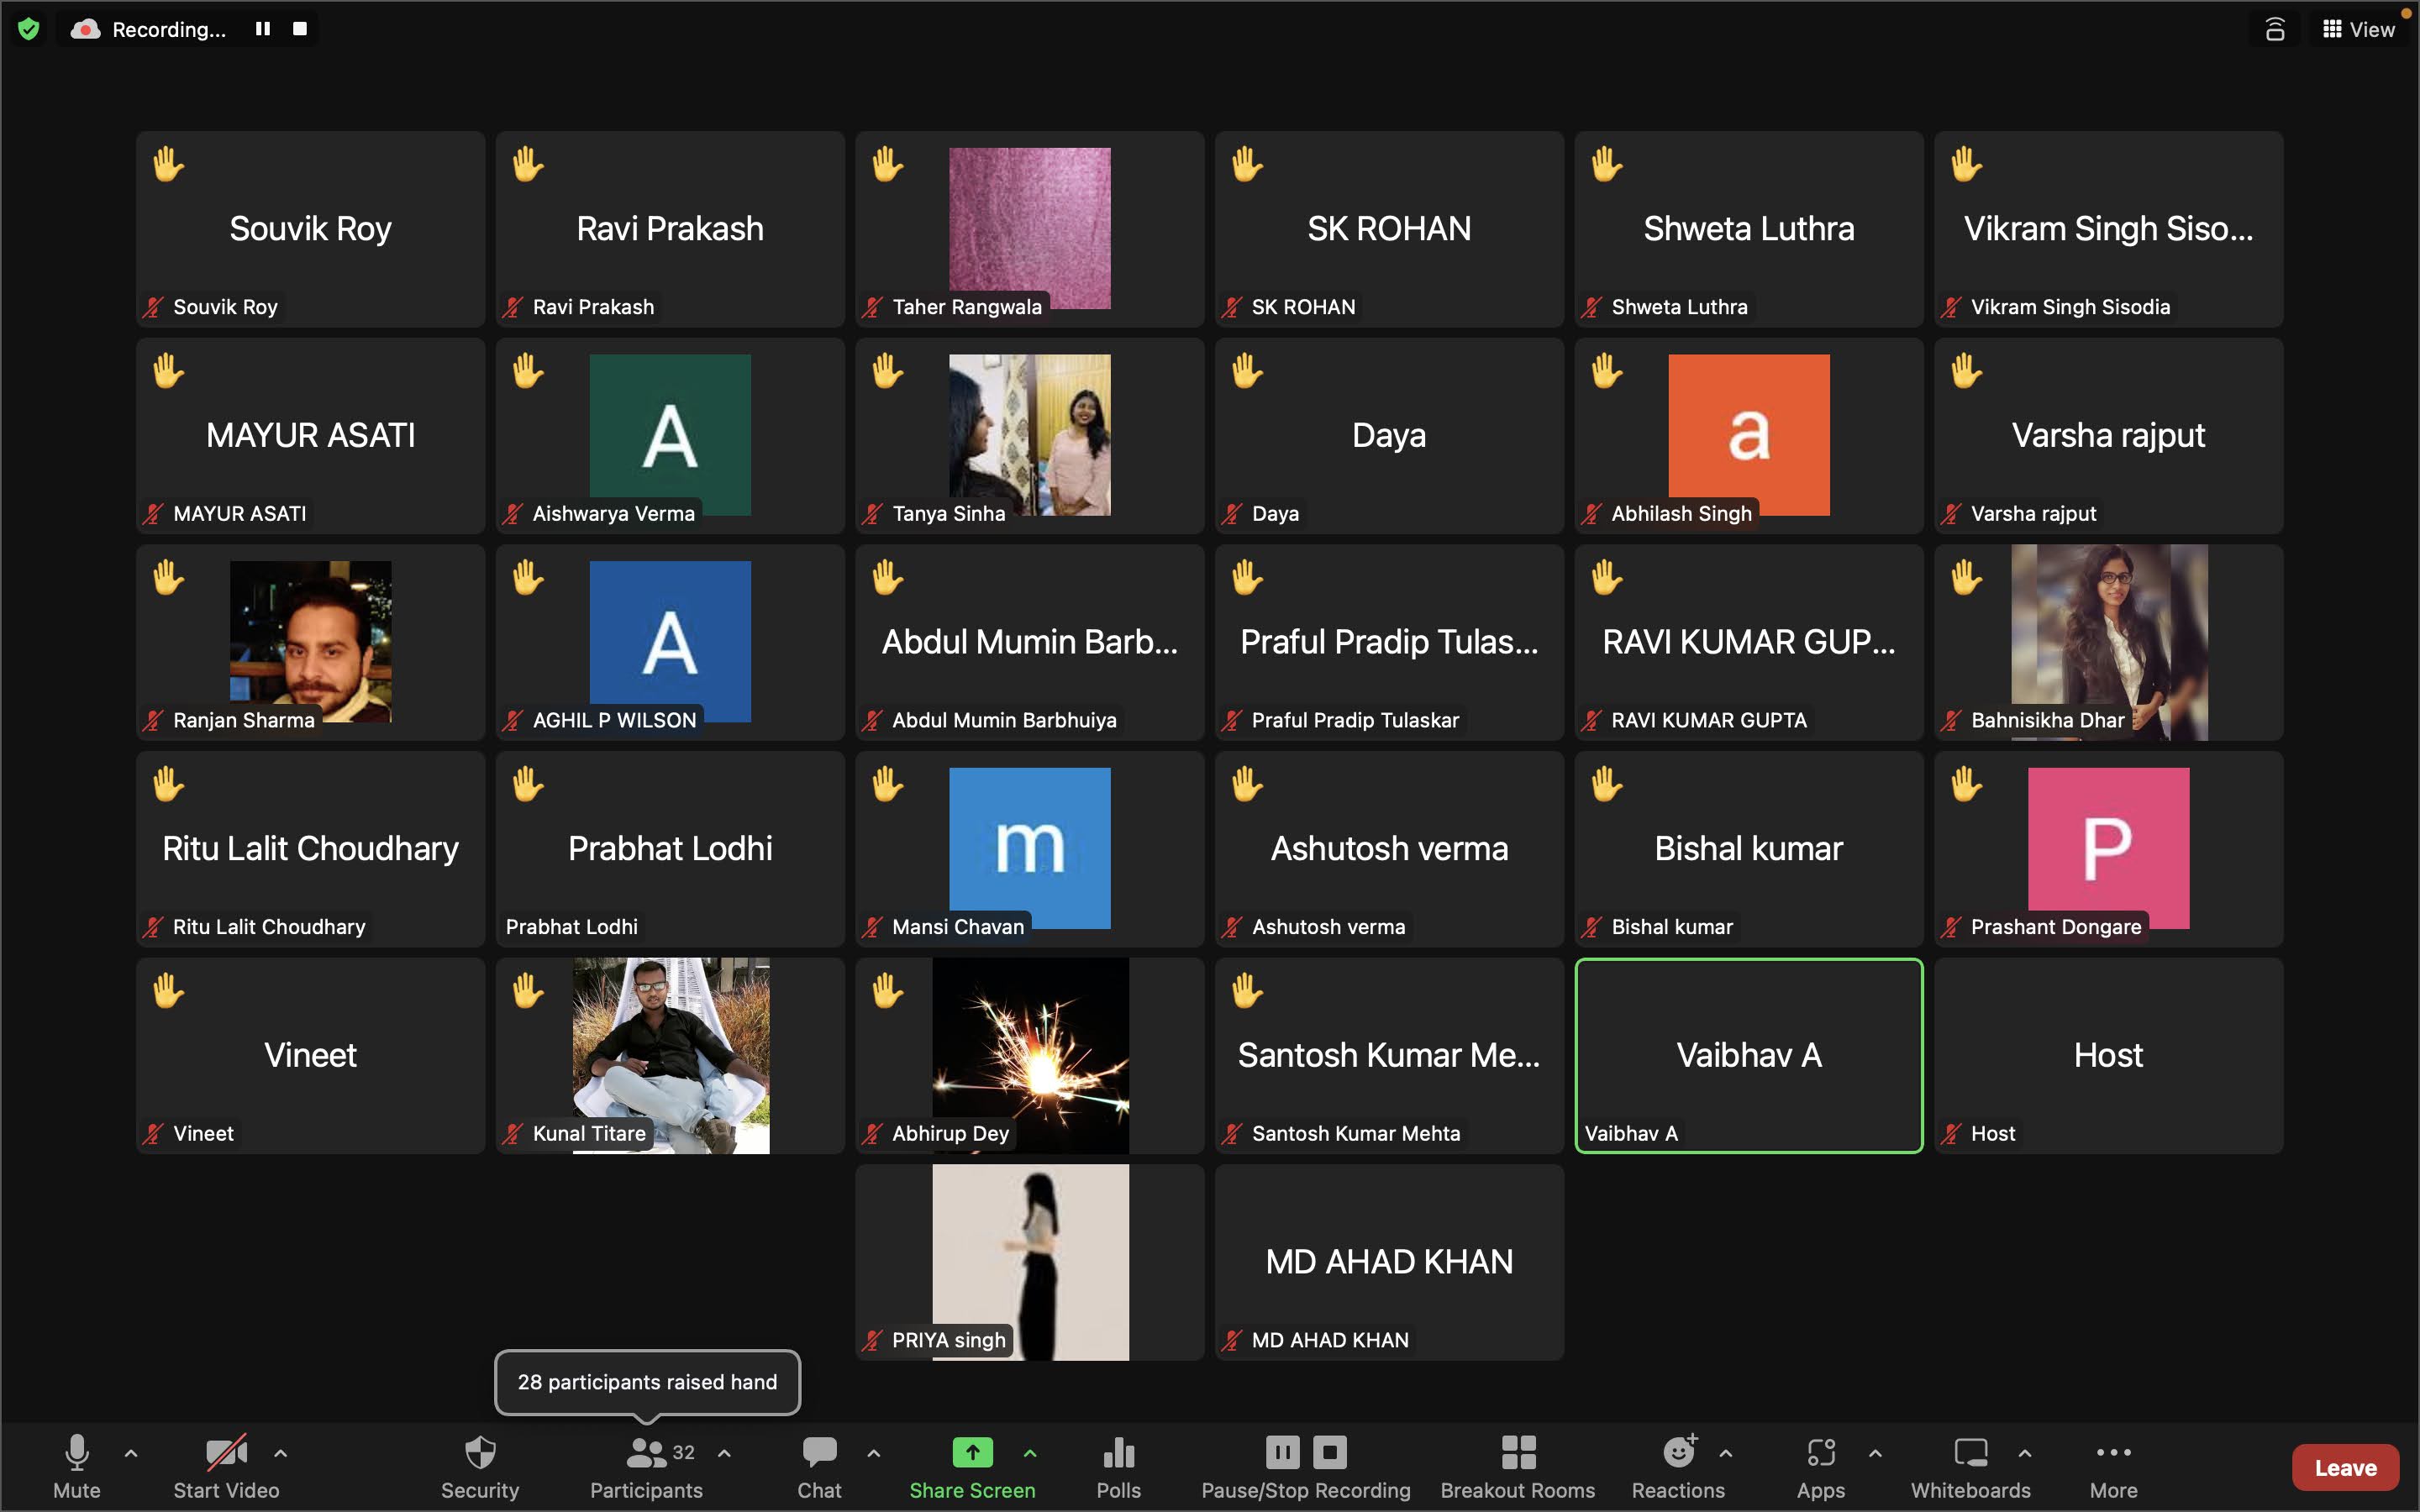Open the Apps panel
The image size is (2420, 1512).
point(1820,1466)
